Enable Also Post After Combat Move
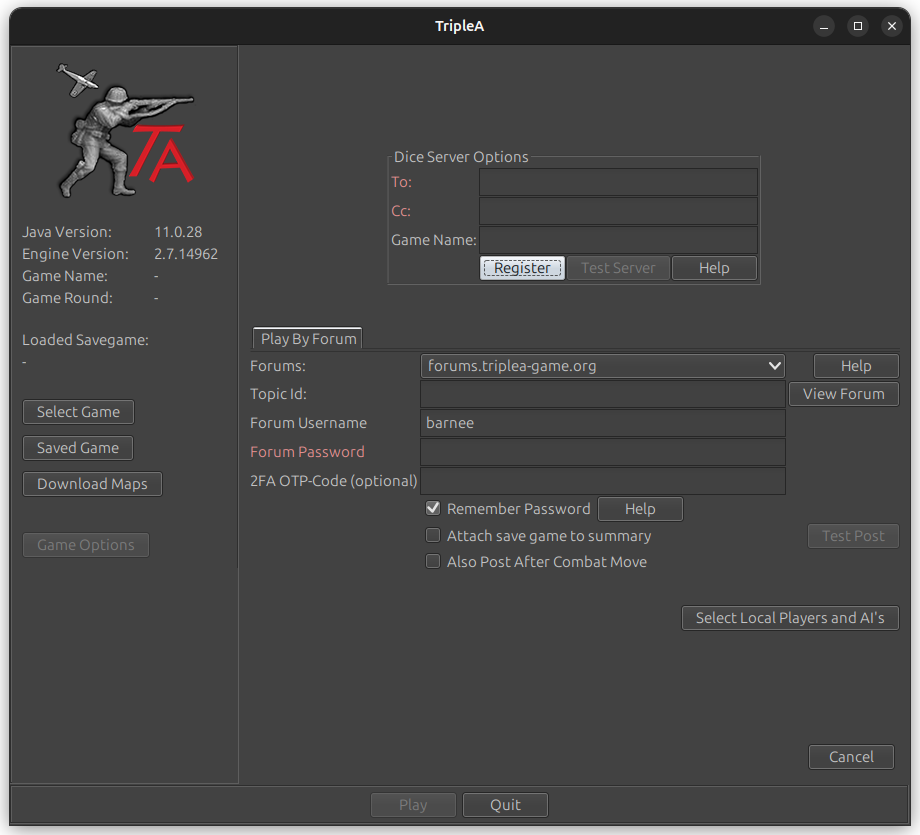Viewport: 920px width, 835px height. 433,562
